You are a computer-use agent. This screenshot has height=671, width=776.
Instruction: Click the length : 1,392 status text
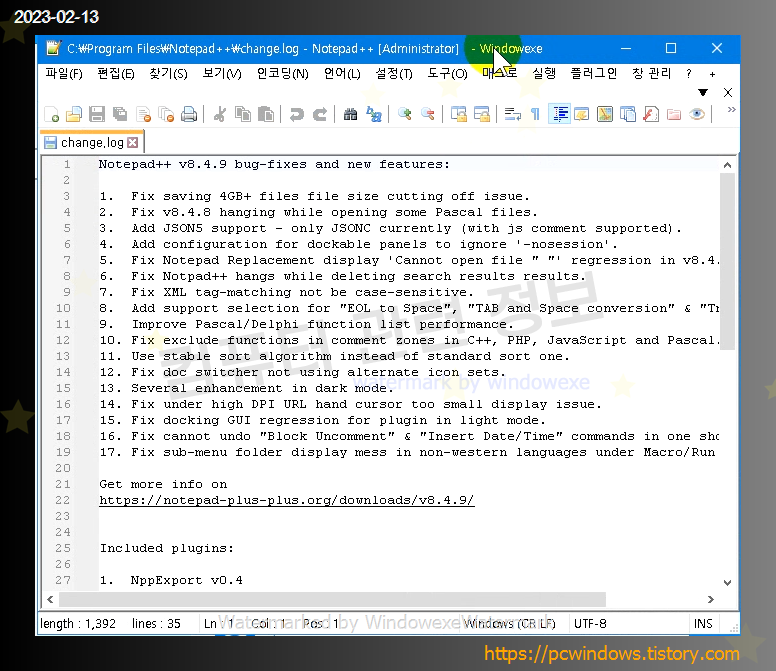pos(78,623)
